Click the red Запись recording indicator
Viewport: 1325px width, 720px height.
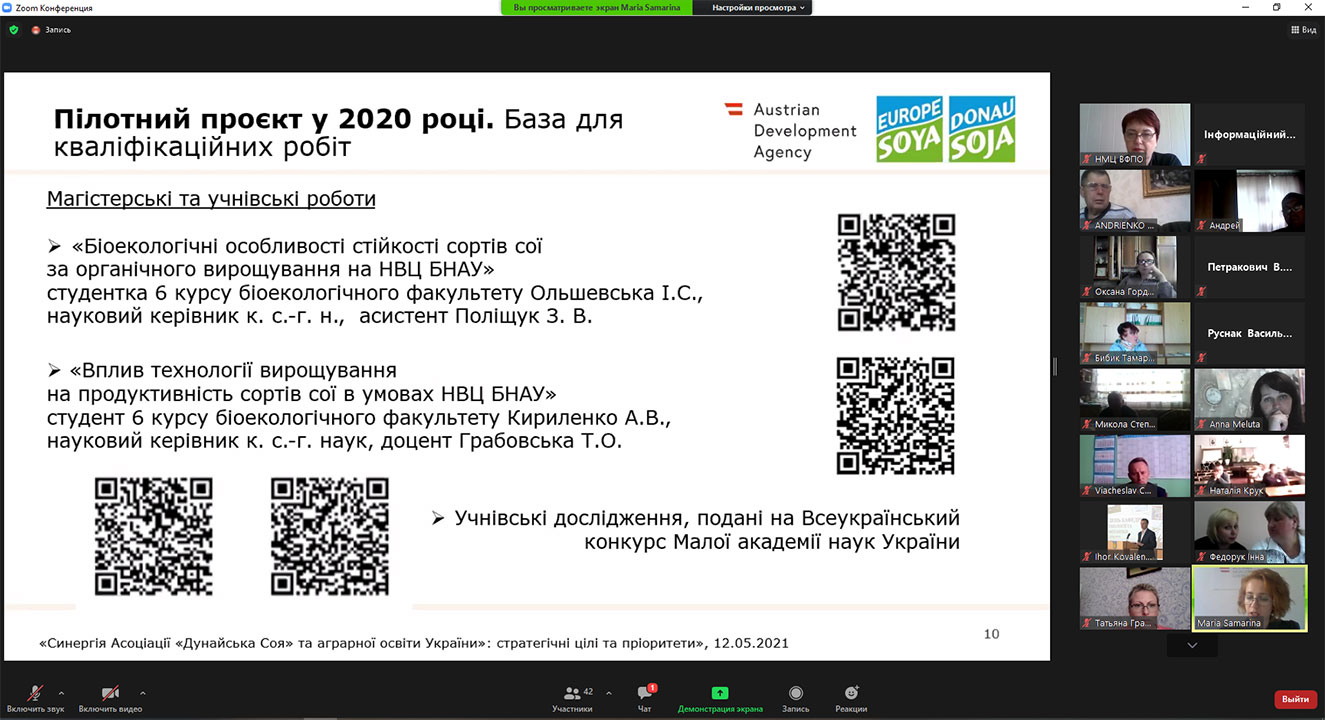[51, 30]
